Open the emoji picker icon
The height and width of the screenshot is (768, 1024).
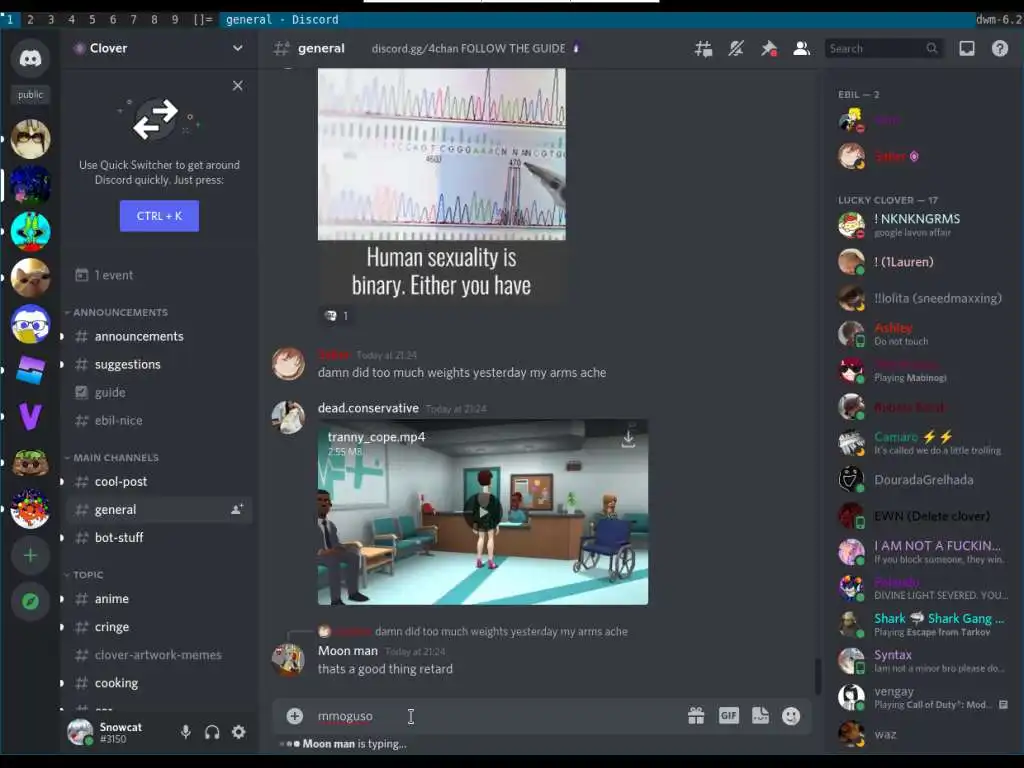coord(791,716)
